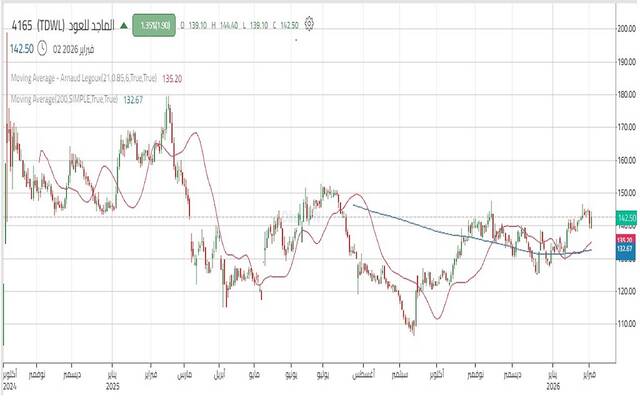The width and height of the screenshot is (640, 400).
Task: Click the 132.67 simple moving average value
Action: click(x=134, y=99)
